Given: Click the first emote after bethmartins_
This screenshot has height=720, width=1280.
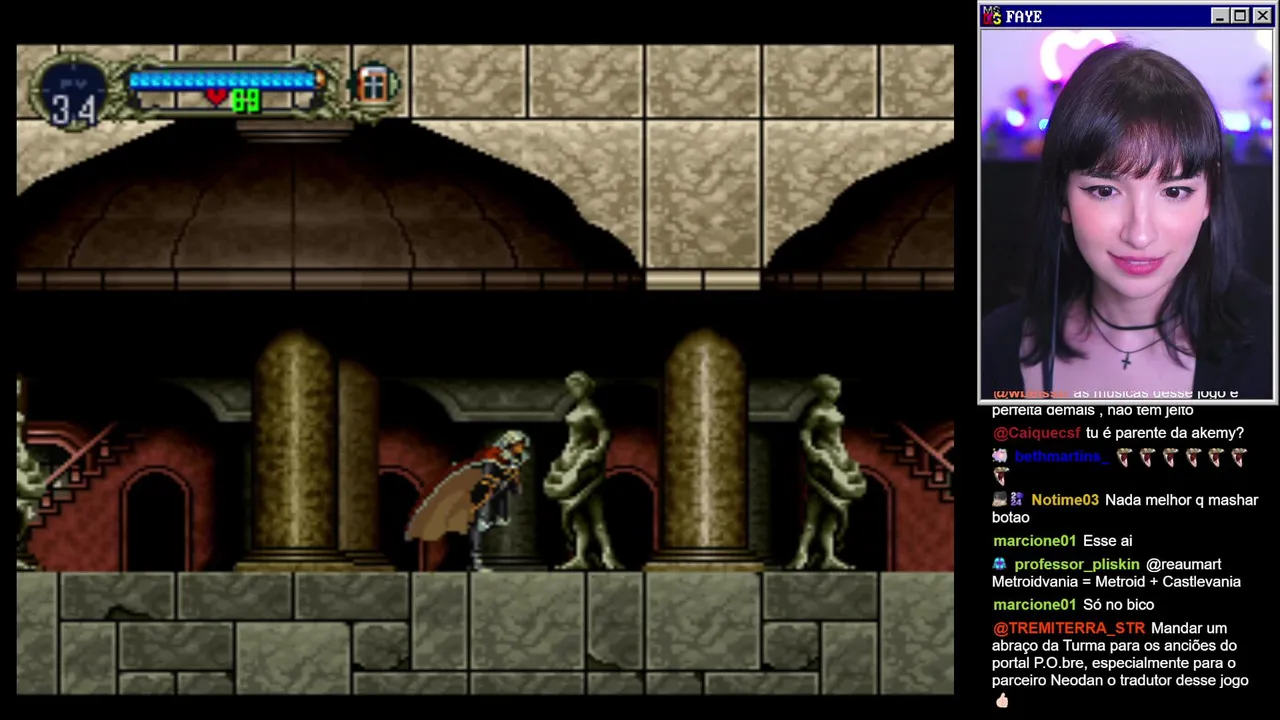Looking at the screenshot, I should click(1125, 458).
